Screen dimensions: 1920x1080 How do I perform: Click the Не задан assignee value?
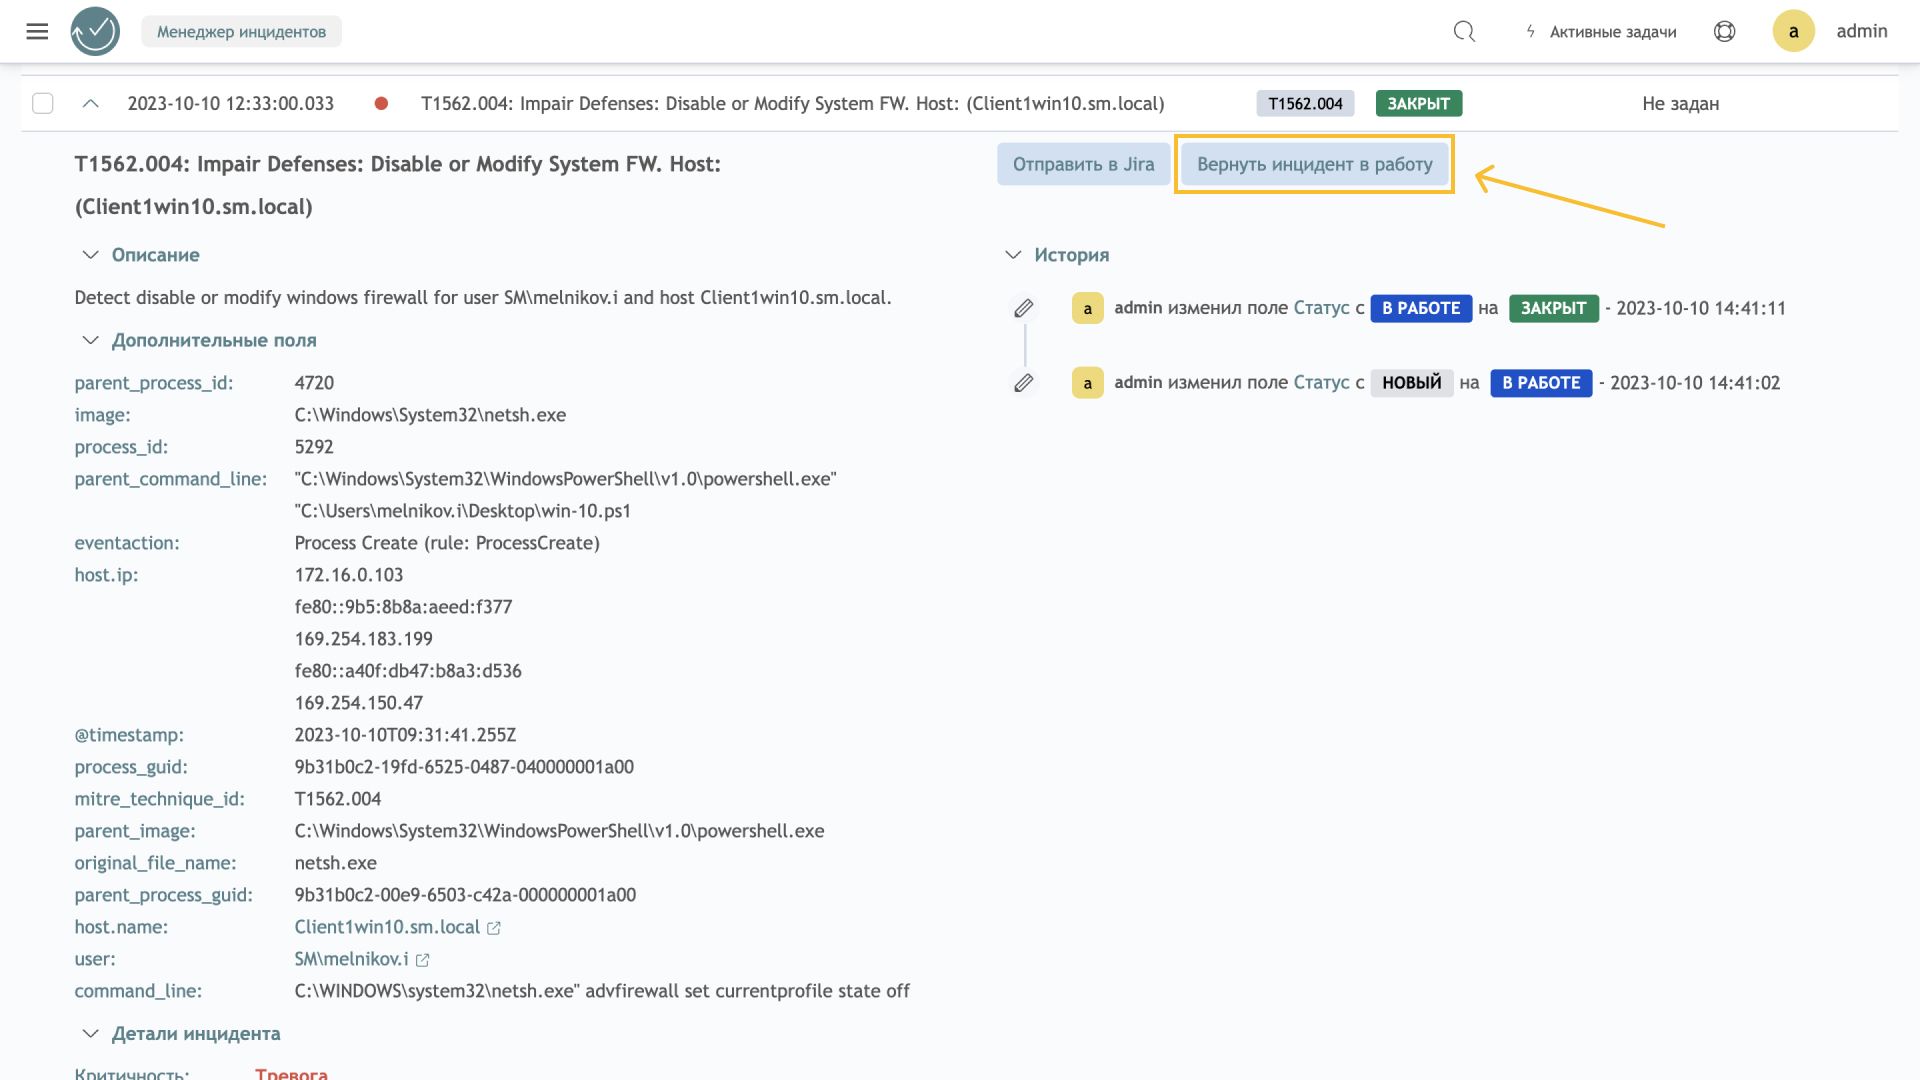[x=1680, y=103]
